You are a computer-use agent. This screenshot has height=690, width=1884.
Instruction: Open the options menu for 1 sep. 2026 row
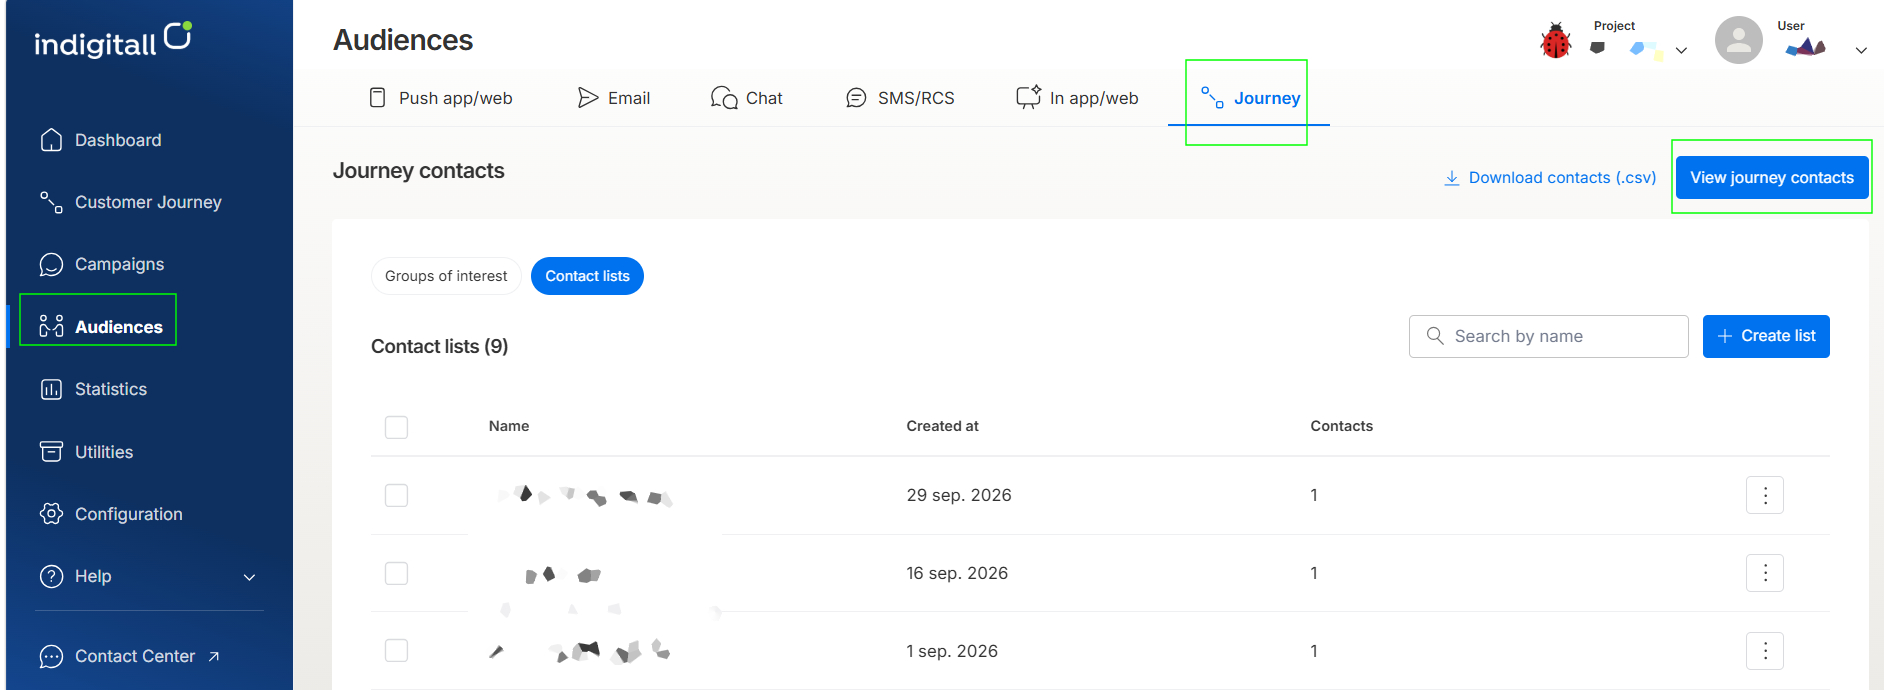pos(1765,651)
